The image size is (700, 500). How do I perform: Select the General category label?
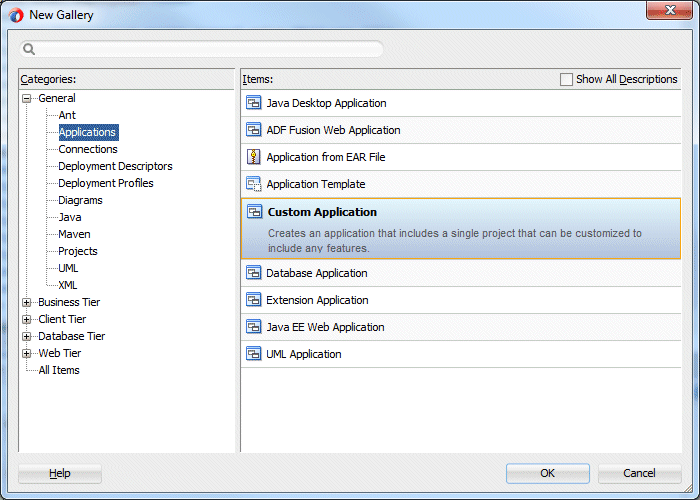pyautogui.click(x=57, y=98)
